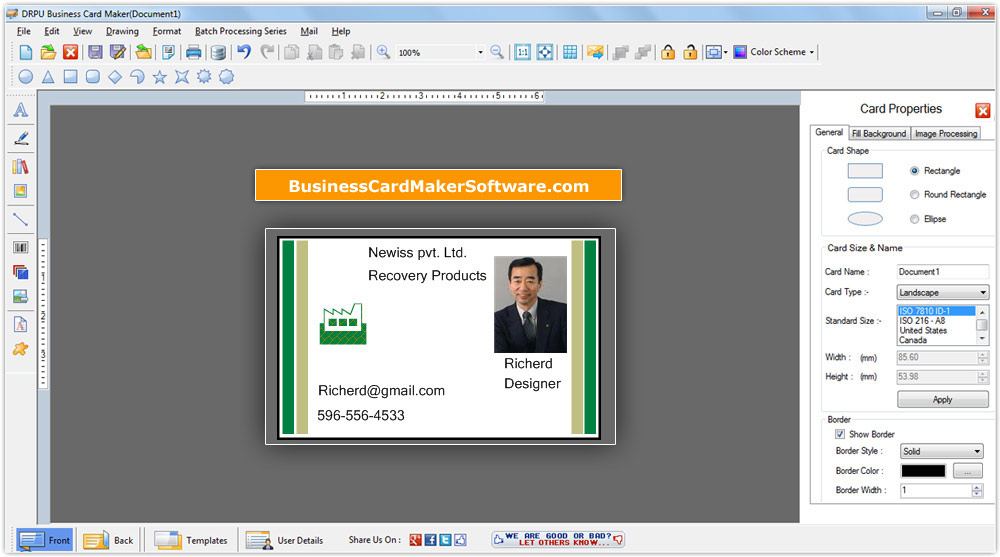
Task: Toggle the Show Border checkbox
Action: tap(840, 434)
